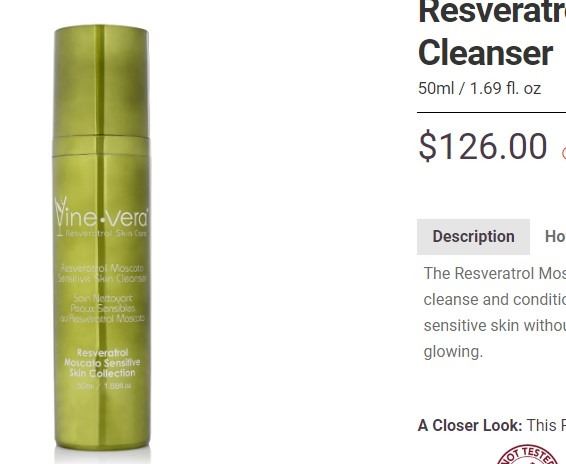Switch to the partially visible 'Ho' tab

555,237
